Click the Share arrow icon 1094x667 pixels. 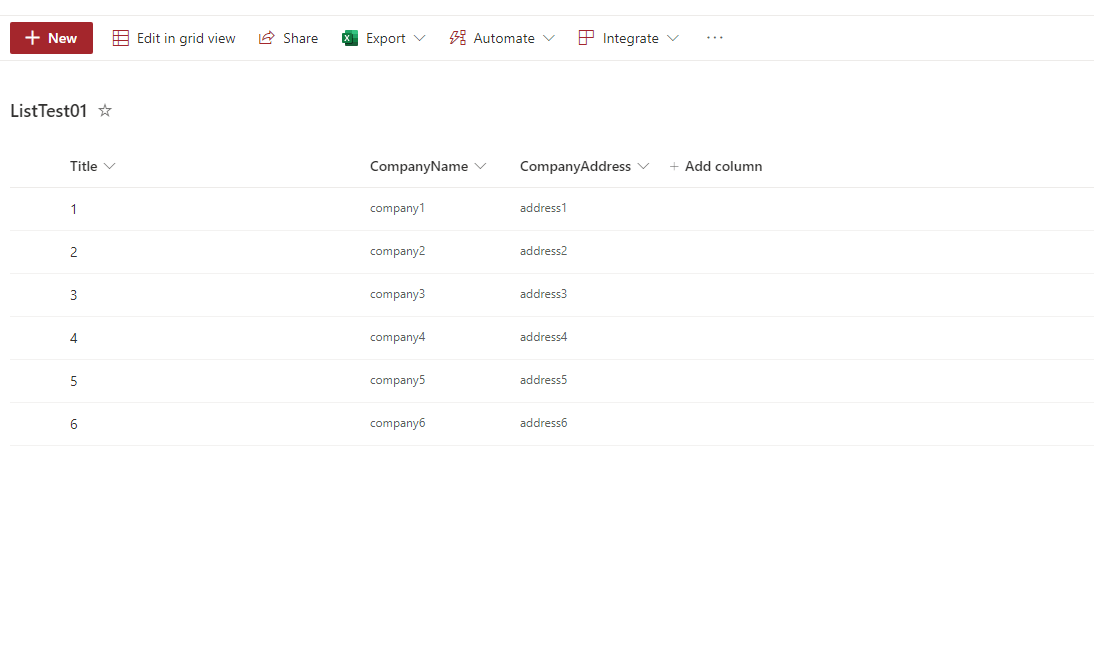tap(267, 38)
